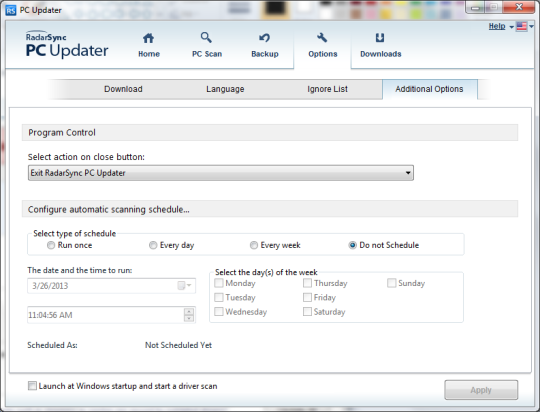Expand the Help menu arrow
This screenshot has width=540, height=412.
511,27
